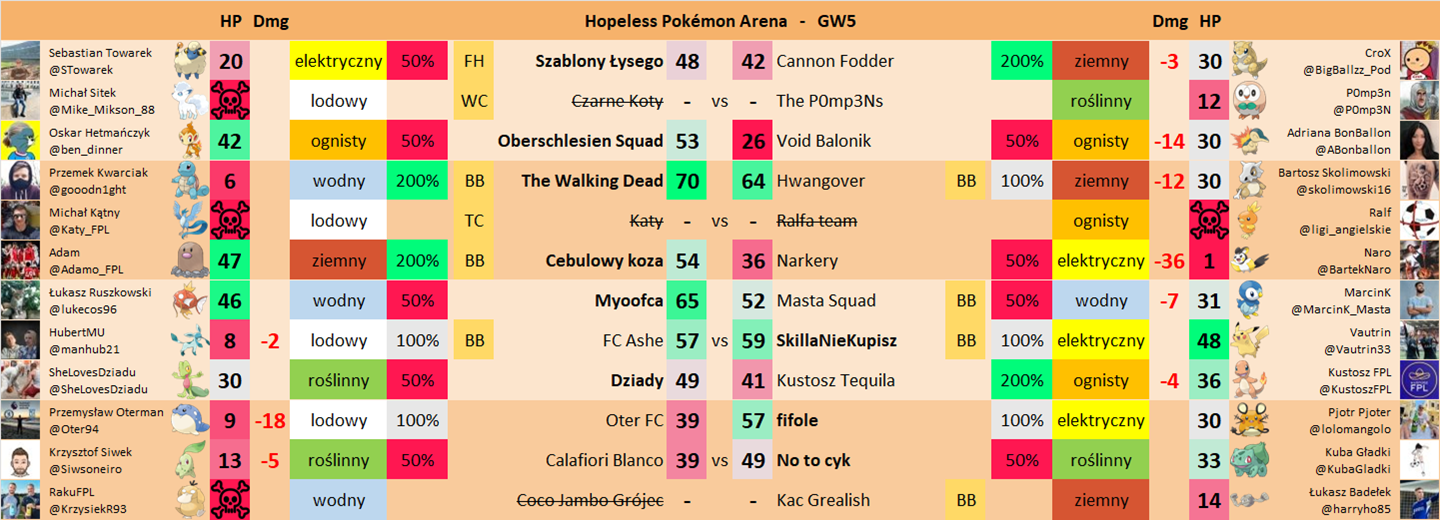
Task: Select the TC chip cell in Katy's row
Action: 473,221
